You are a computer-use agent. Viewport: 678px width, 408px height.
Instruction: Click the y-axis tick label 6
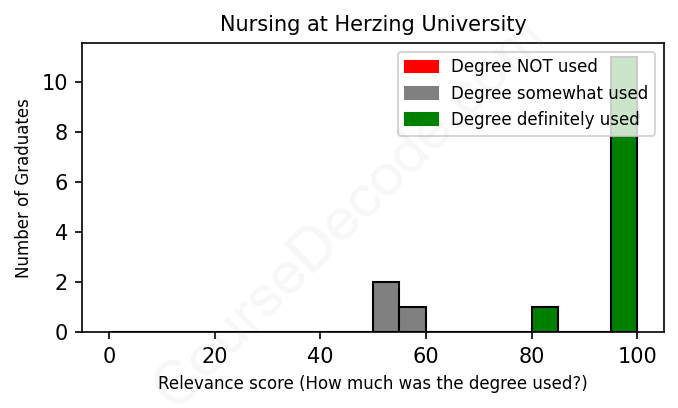[x=62, y=182]
